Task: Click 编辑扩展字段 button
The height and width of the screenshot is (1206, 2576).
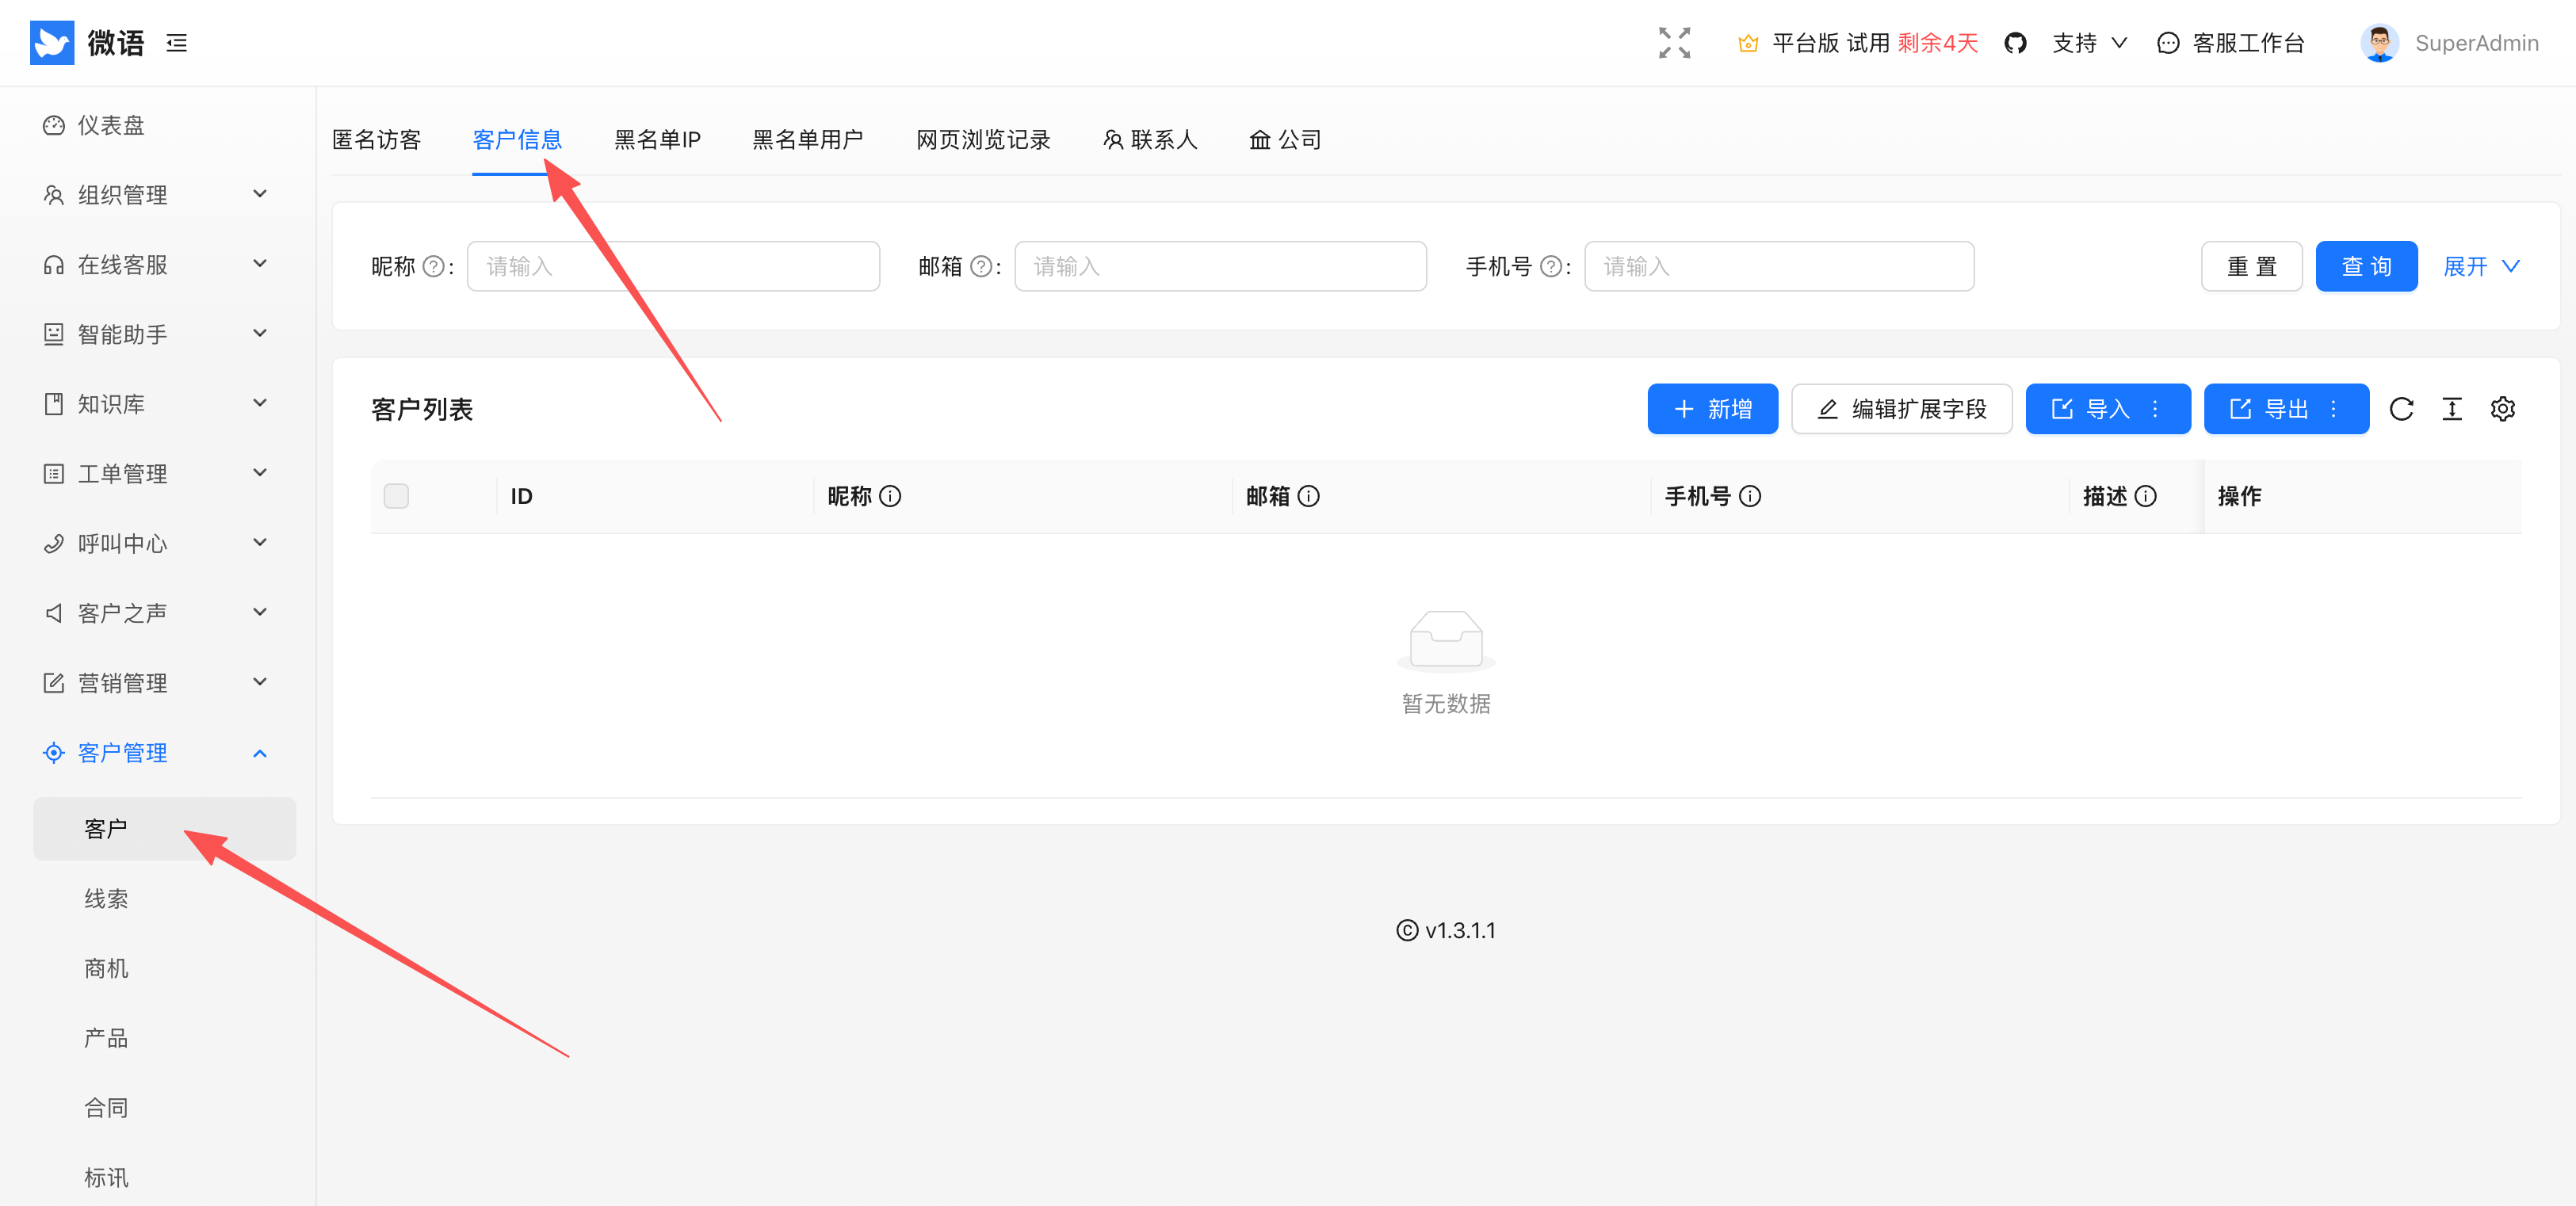Action: point(1901,409)
